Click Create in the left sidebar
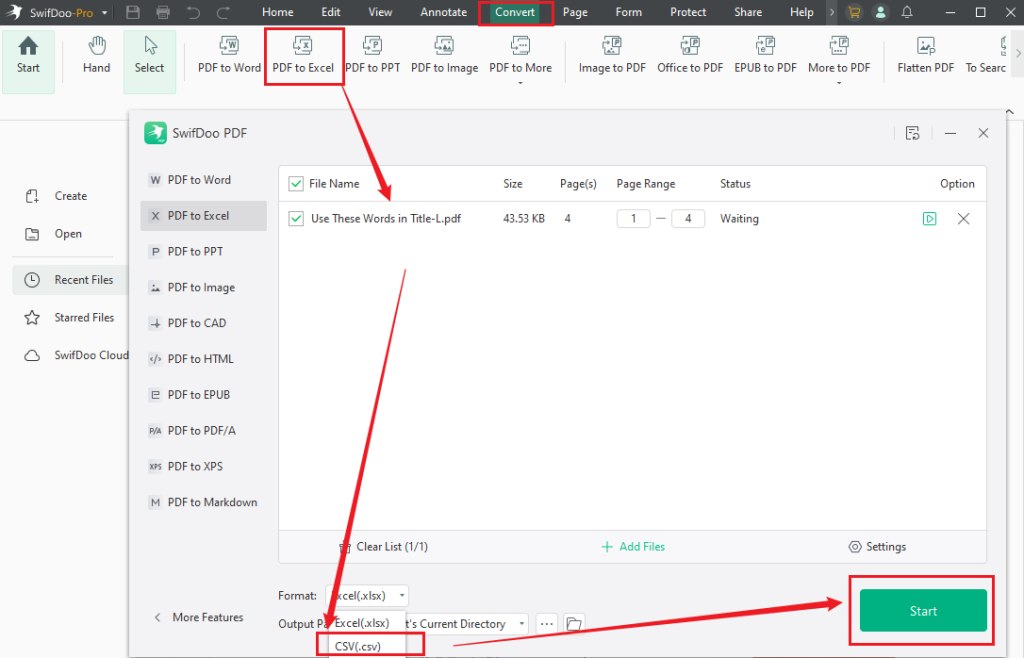1024x658 pixels. click(56, 196)
